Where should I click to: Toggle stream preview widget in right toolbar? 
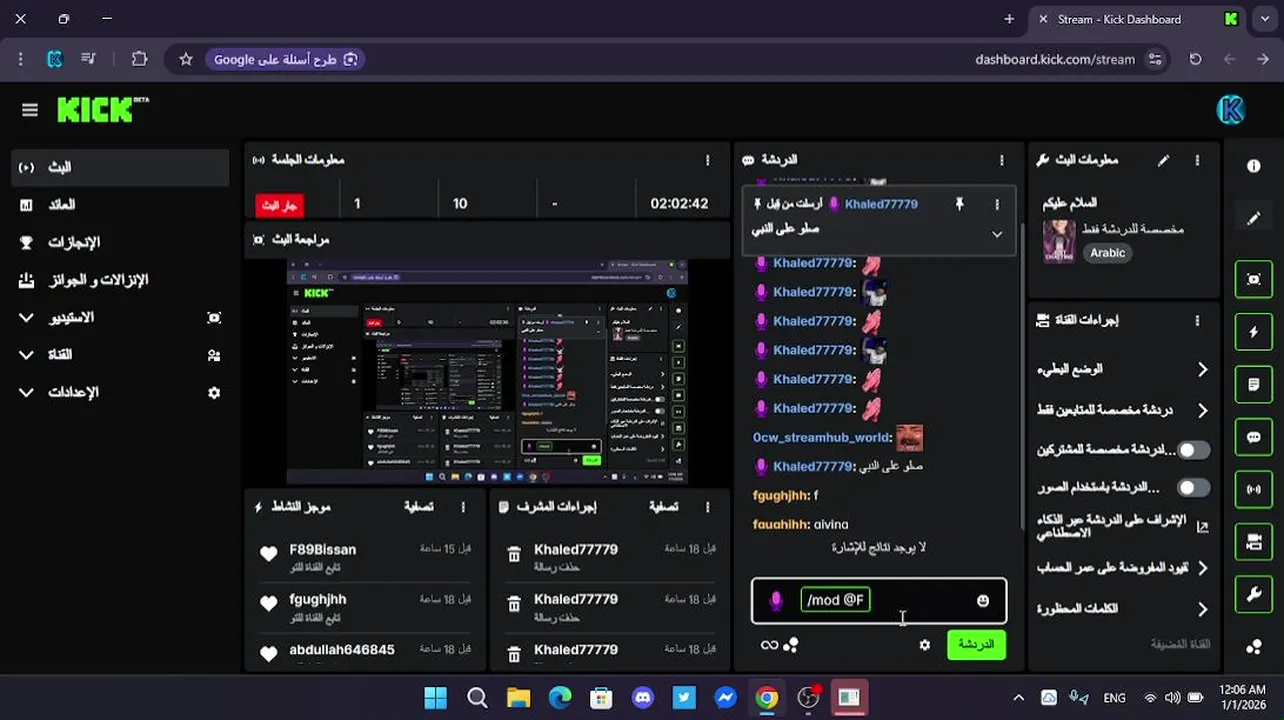click(1253, 280)
